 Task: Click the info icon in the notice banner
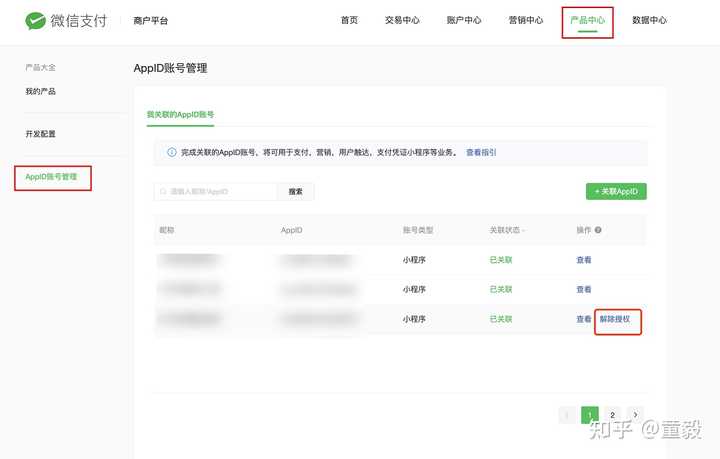pyautogui.click(x=171, y=152)
